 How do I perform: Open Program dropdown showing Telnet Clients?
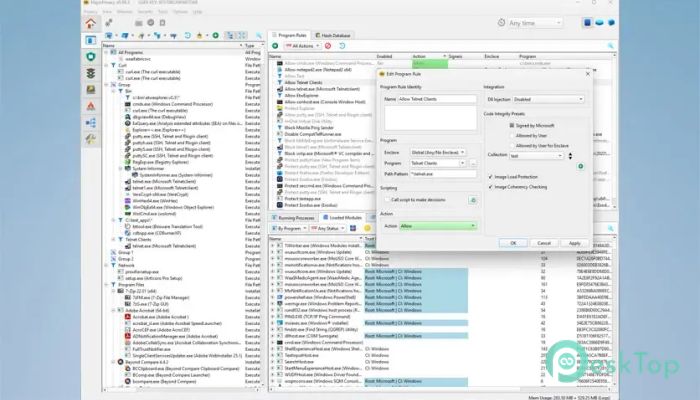coord(438,163)
